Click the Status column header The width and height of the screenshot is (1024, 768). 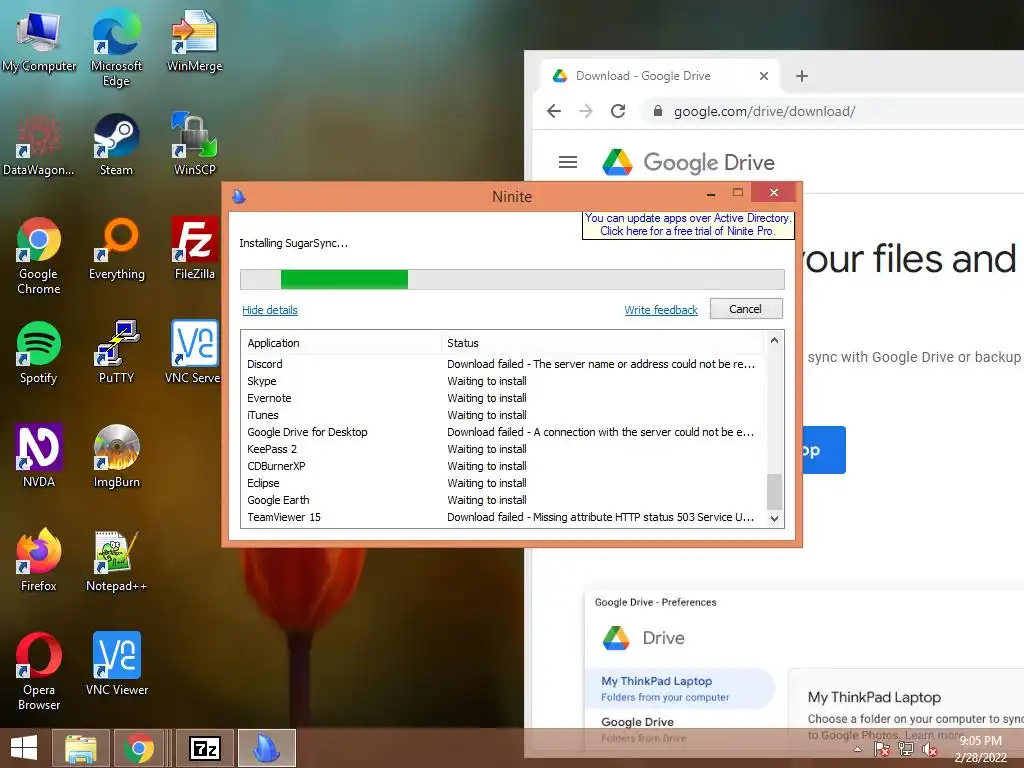(602, 343)
